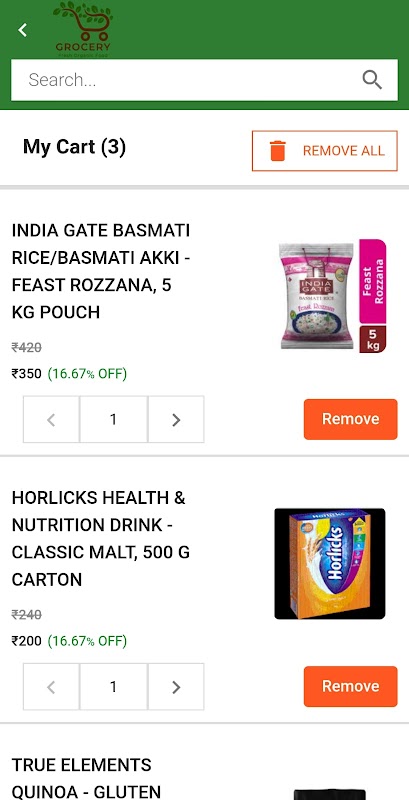Tap the search magnifier icon
The image size is (409, 800).
click(372, 80)
